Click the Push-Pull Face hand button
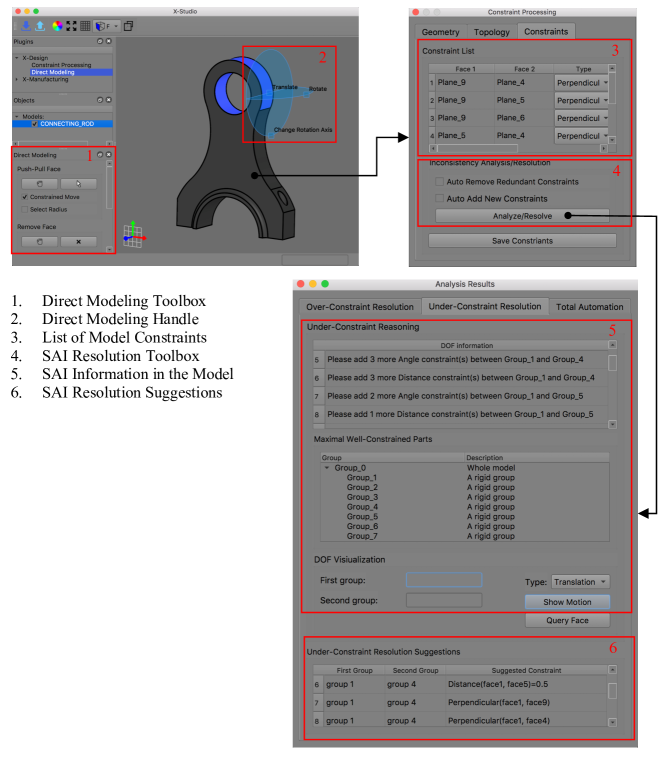The image size is (665, 759). [40, 184]
